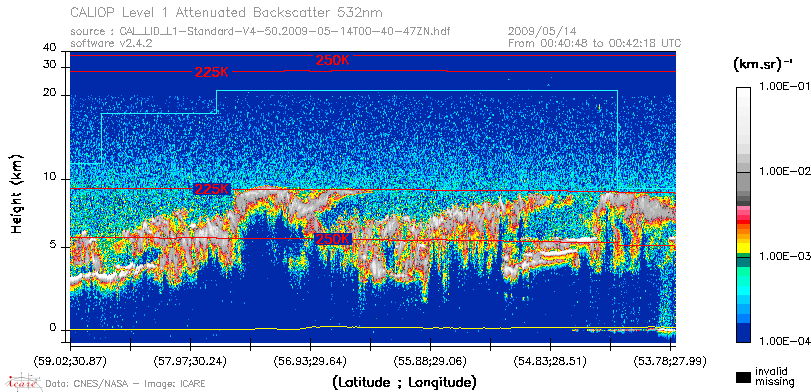Click the 'Height (km)' axis label
811x392 pixels.
pos(18,193)
